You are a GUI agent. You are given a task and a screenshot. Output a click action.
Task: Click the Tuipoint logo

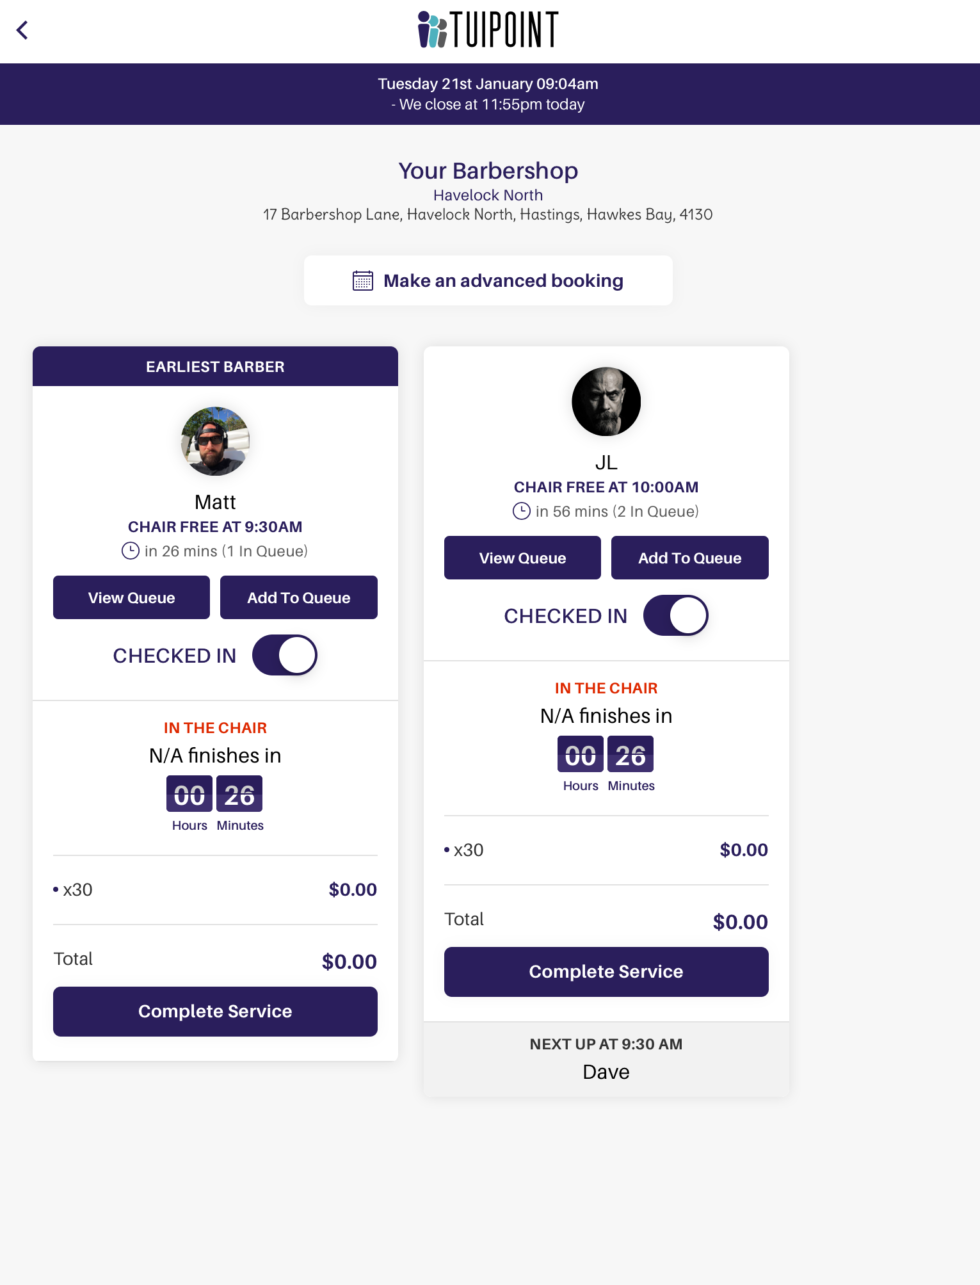tap(488, 29)
